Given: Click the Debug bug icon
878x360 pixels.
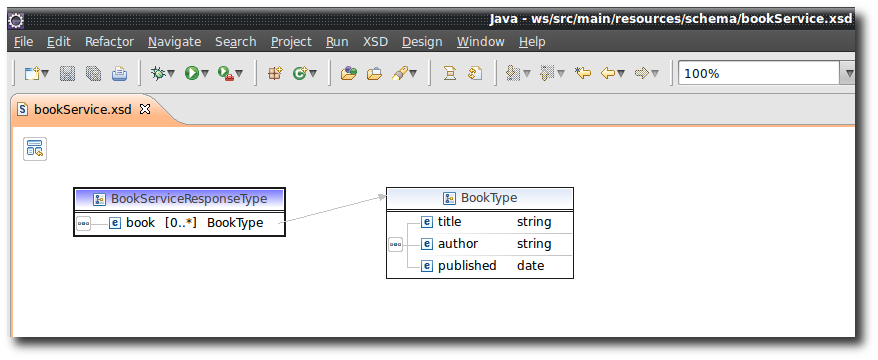Looking at the screenshot, I should point(158,73).
